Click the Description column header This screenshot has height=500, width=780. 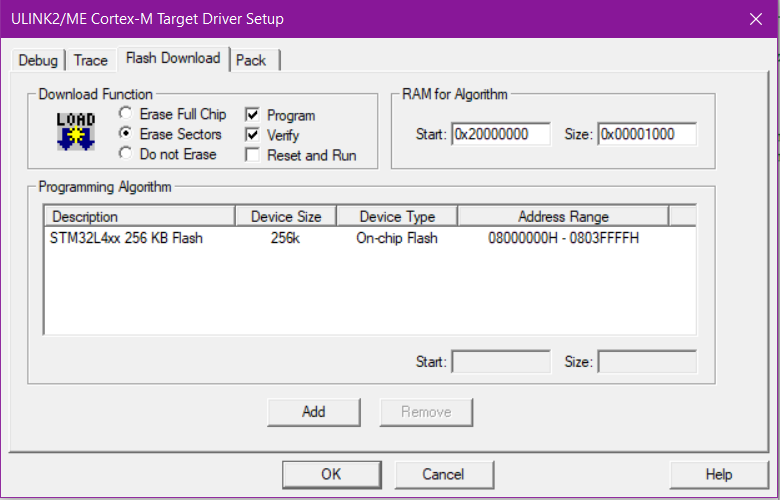tap(140, 216)
